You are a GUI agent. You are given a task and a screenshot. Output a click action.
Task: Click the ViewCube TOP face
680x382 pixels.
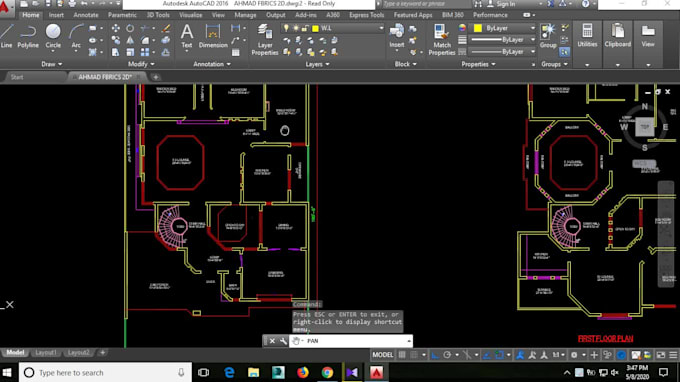[x=644, y=127]
